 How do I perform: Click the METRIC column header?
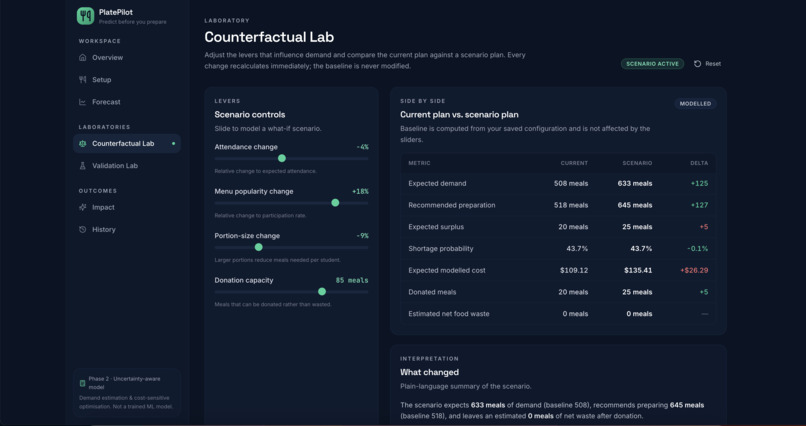coord(419,163)
